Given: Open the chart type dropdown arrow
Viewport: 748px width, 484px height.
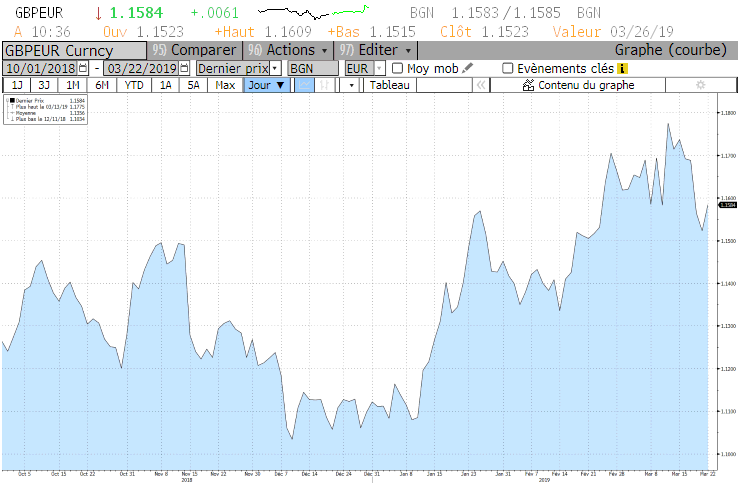Looking at the screenshot, I should (x=351, y=85).
